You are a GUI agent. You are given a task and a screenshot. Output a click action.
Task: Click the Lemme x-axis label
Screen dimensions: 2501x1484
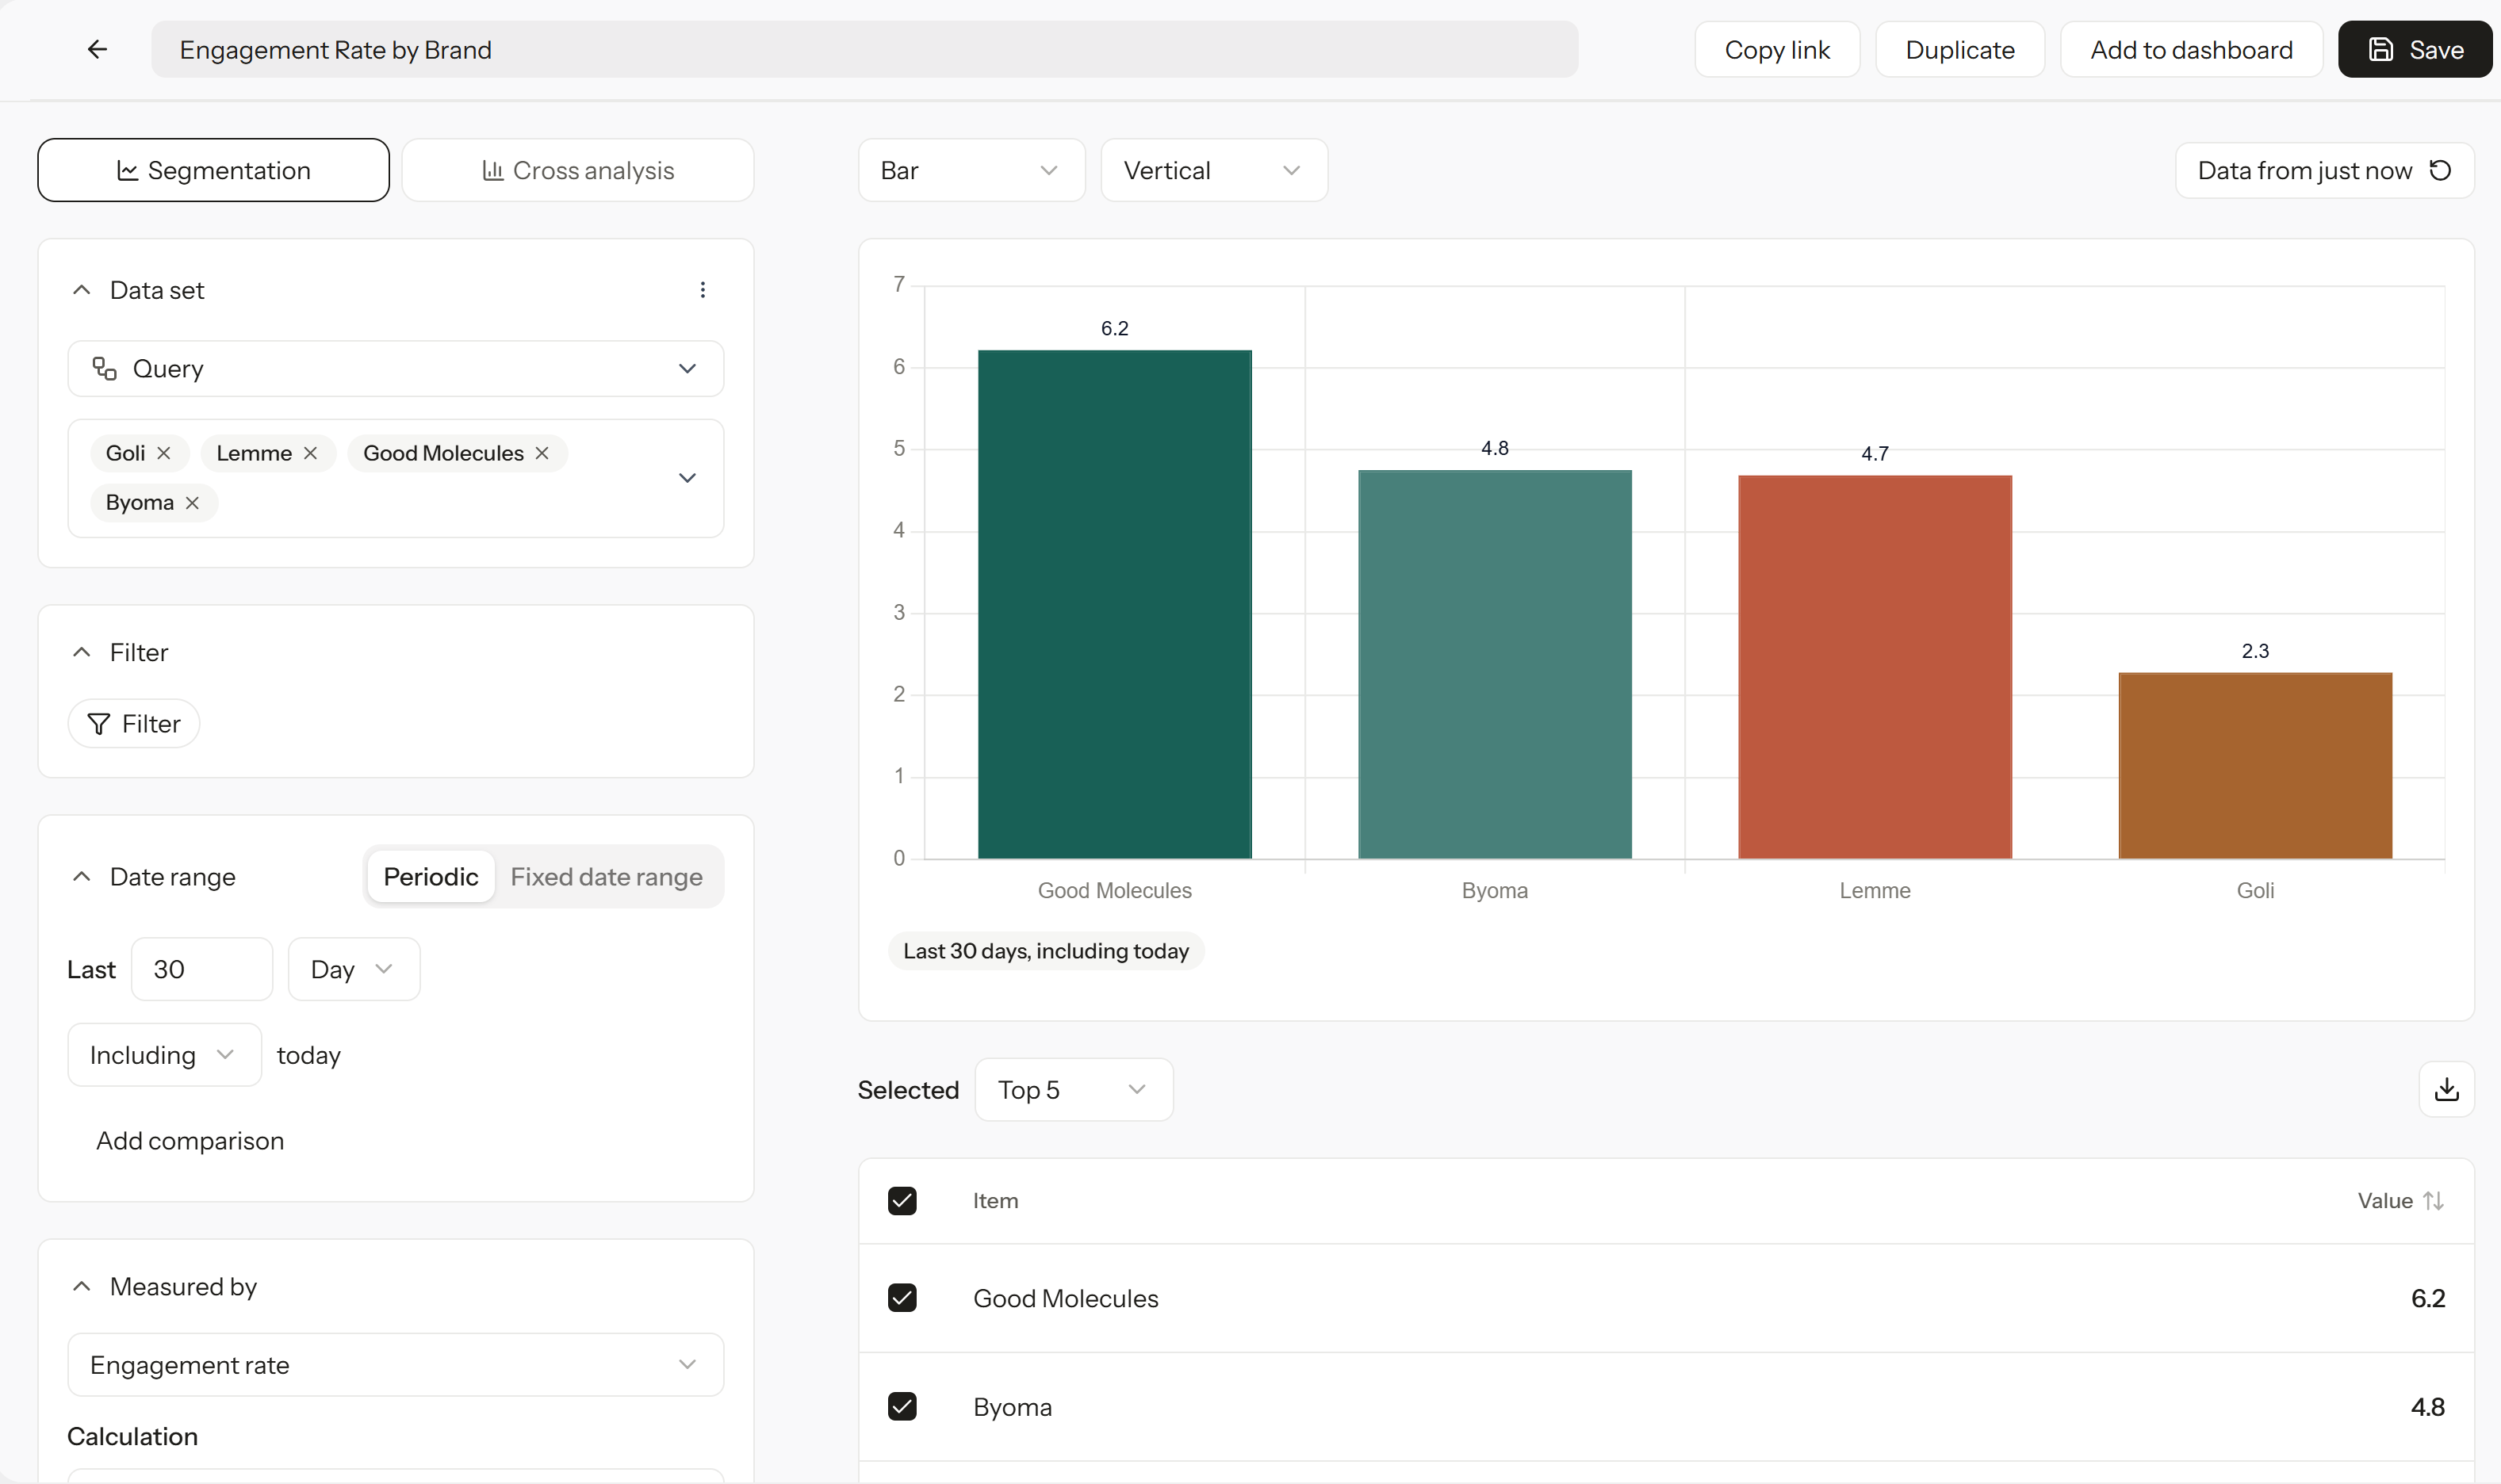[1875, 891]
